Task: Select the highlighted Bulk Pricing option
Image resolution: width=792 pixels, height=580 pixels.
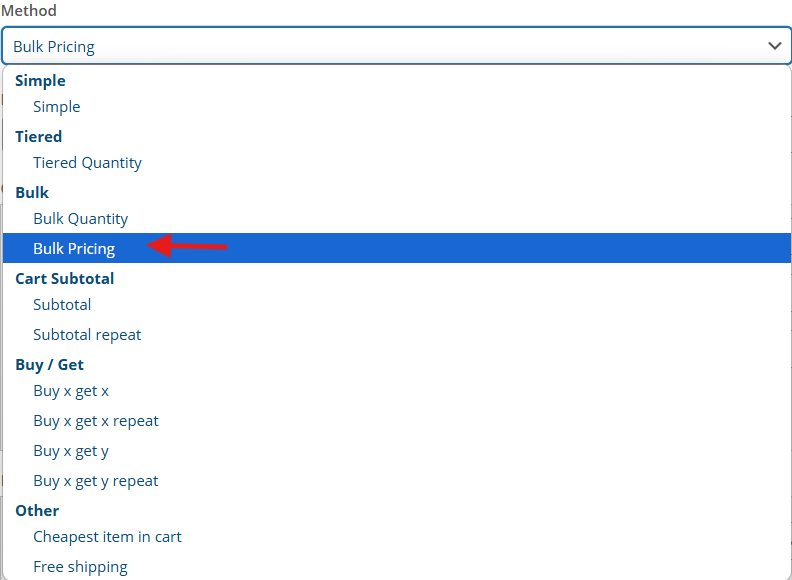Action: coord(397,248)
